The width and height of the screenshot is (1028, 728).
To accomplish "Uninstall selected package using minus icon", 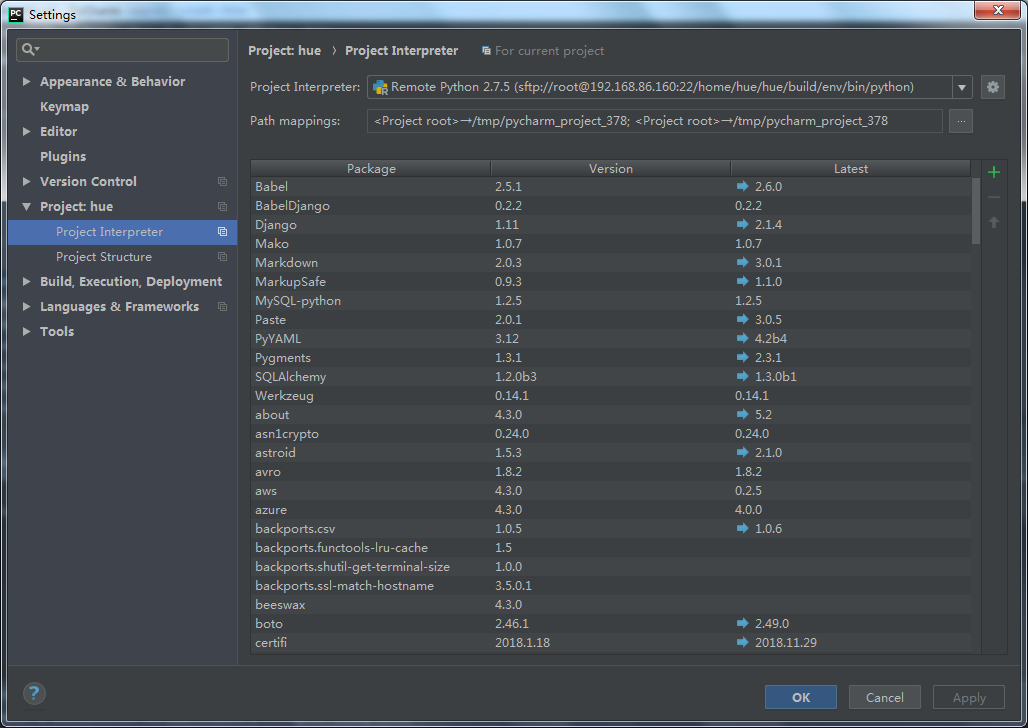I will [x=993, y=196].
